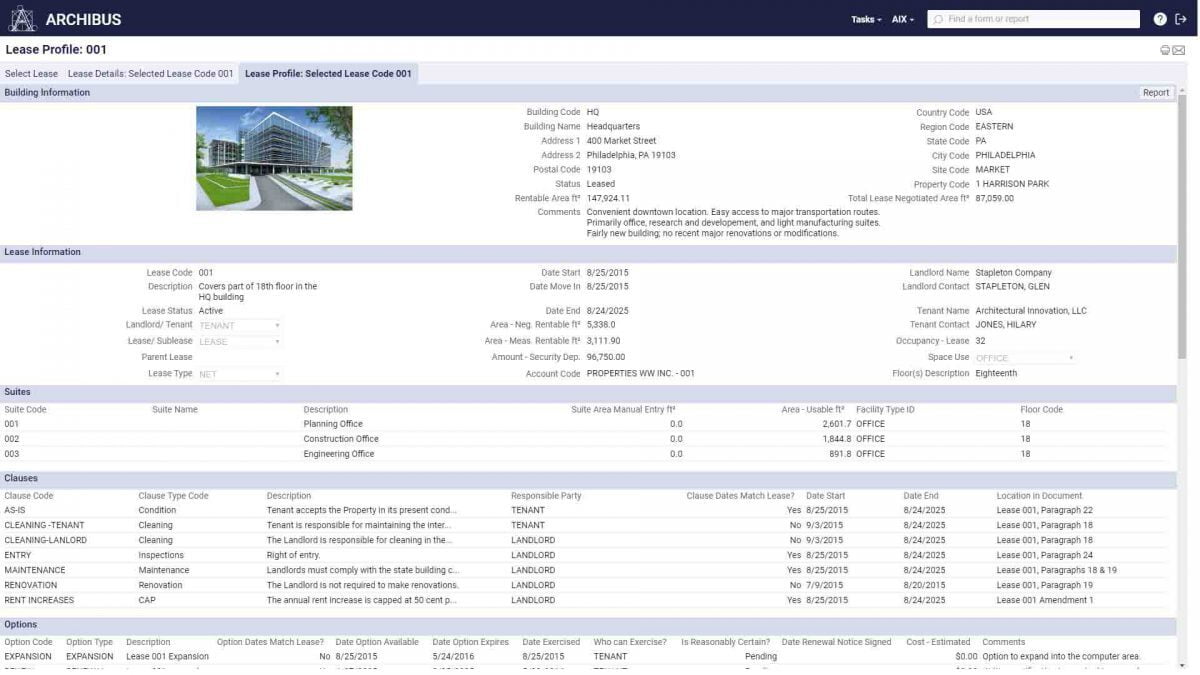
Task: Click the help question mark icon
Action: (x=1161, y=18)
